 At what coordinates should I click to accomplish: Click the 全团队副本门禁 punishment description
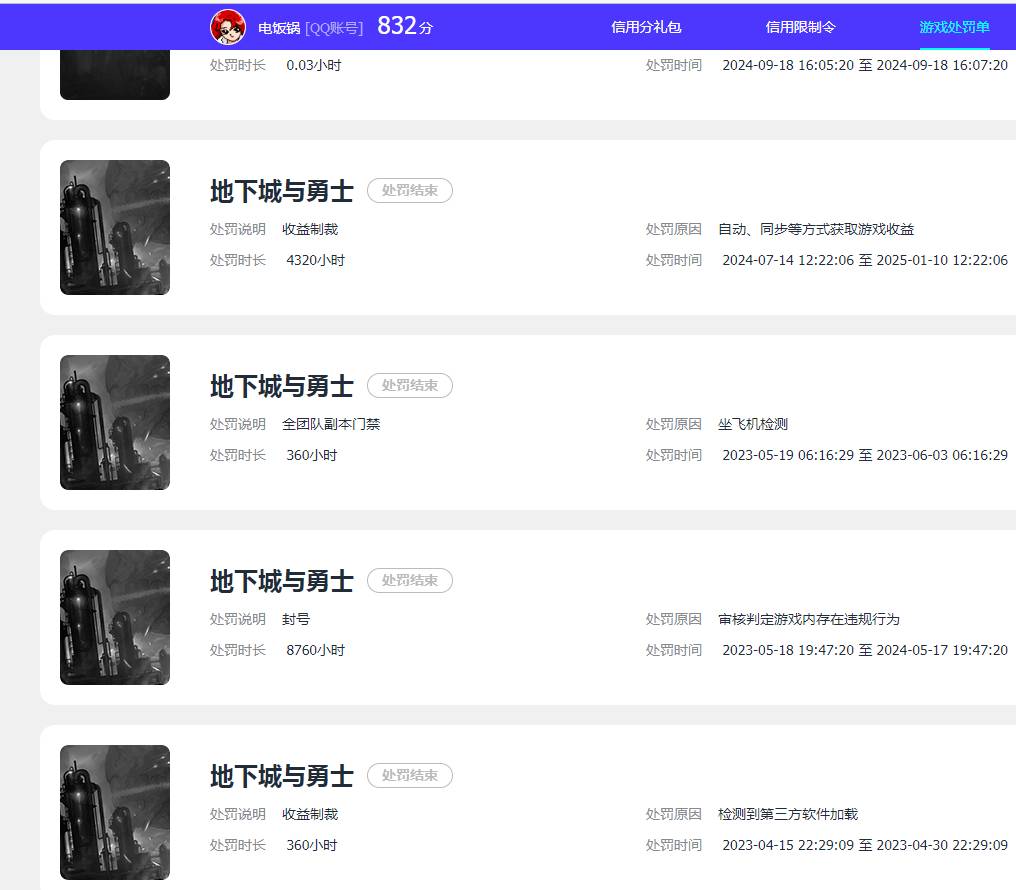click(329, 424)
